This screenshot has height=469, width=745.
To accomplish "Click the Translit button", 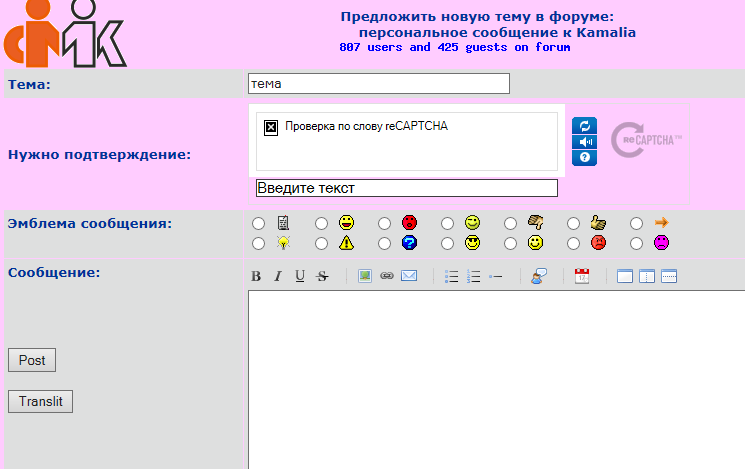I will [x=40, y=402].
